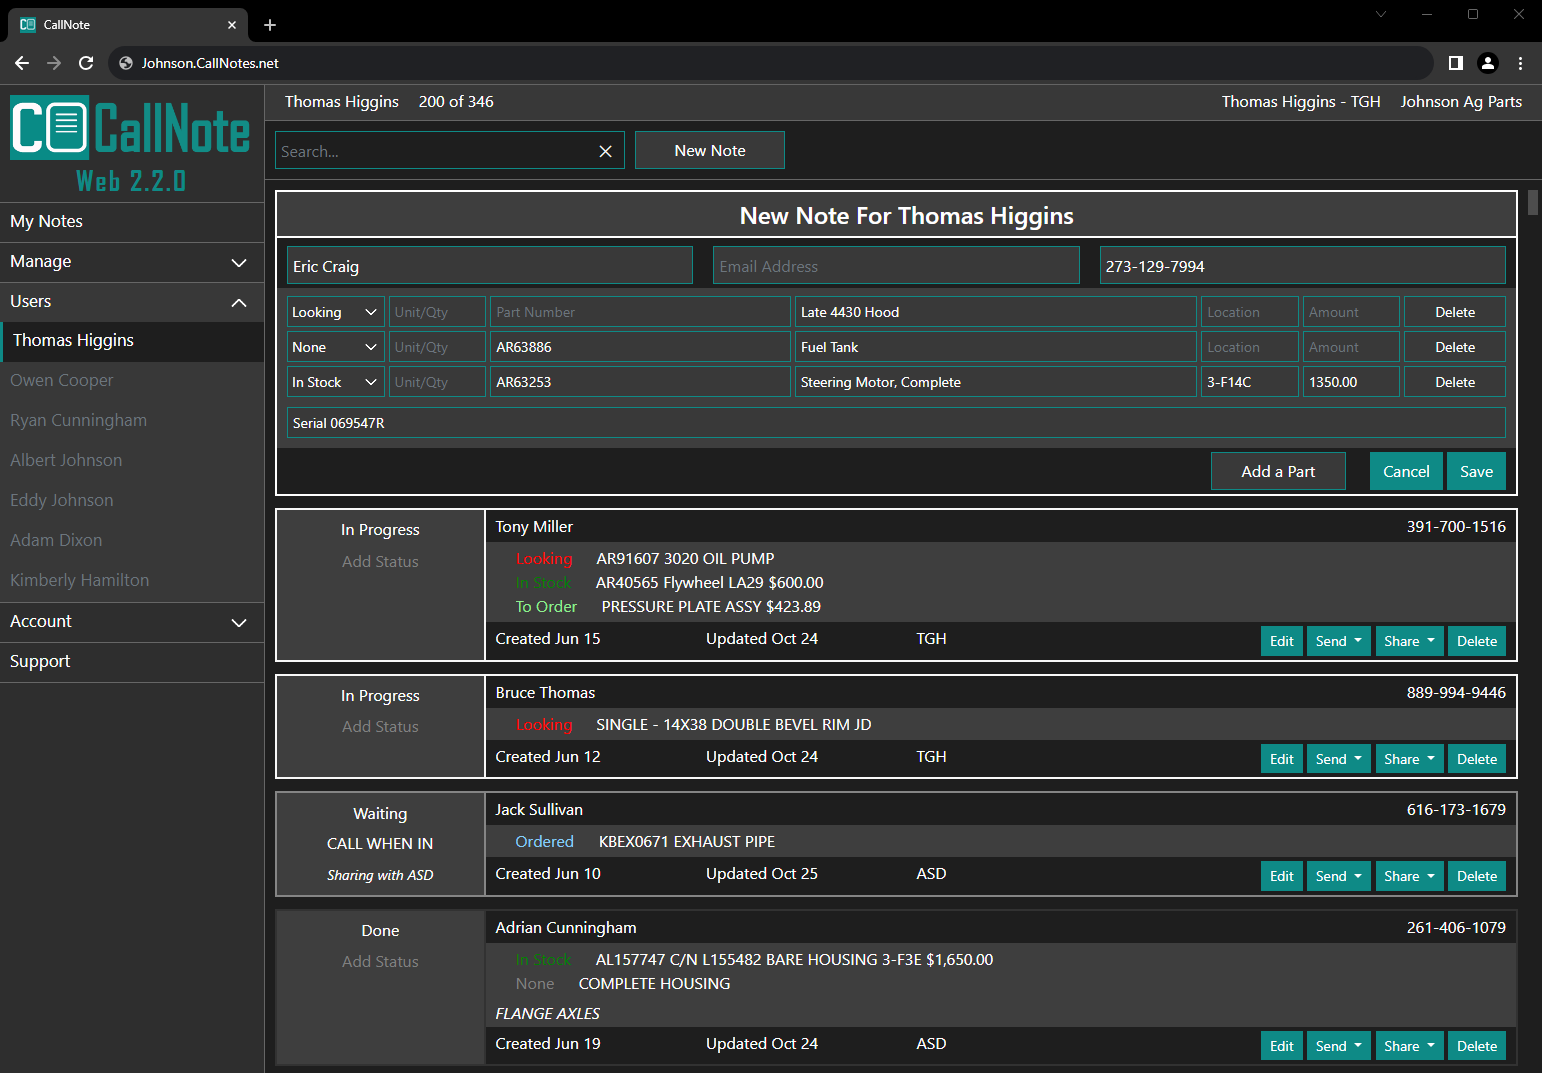Open the Share dropdown on Jack Sullivan's note
This screenshot has height=1073, width=1542.
point(1409,875)
